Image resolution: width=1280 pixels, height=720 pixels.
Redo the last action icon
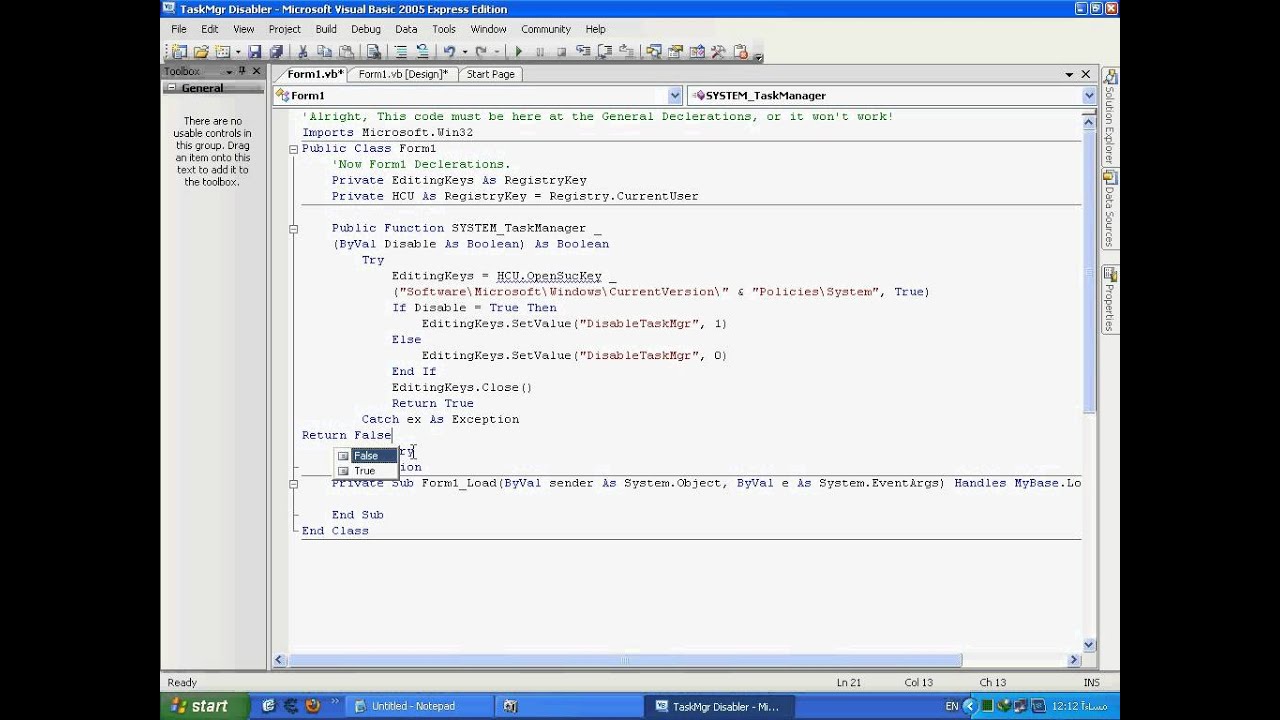click(481, 52)
